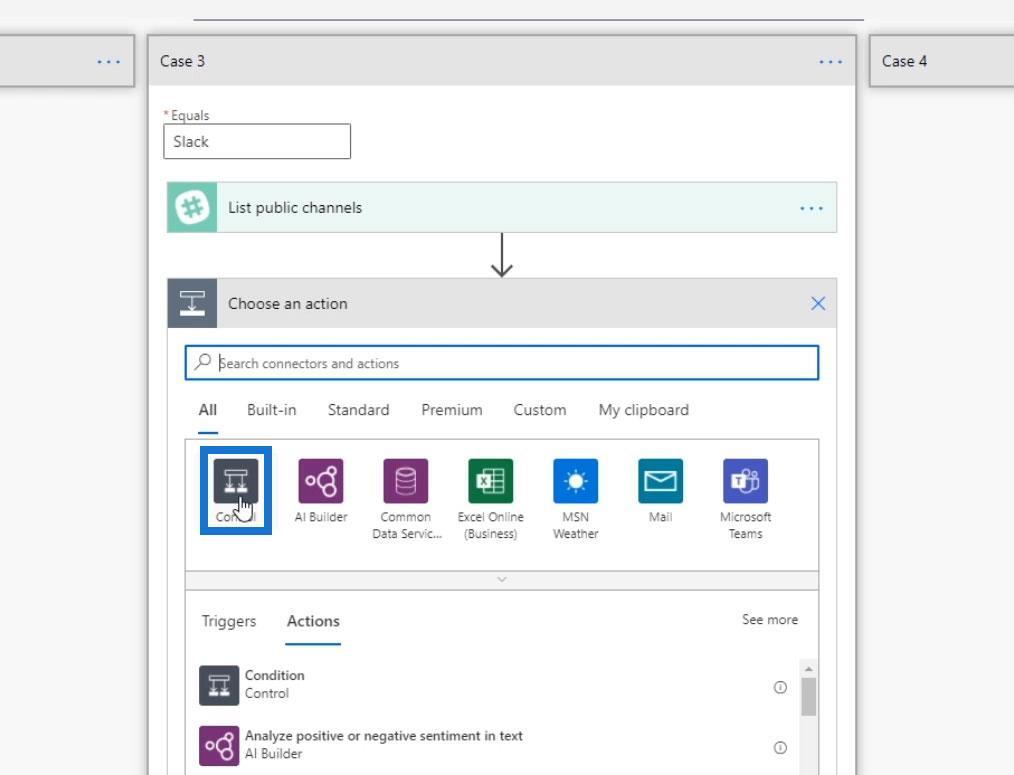The image size is (1014, 775).
Task: Collapse the connectors list chevron
Action: pos(502,580)
